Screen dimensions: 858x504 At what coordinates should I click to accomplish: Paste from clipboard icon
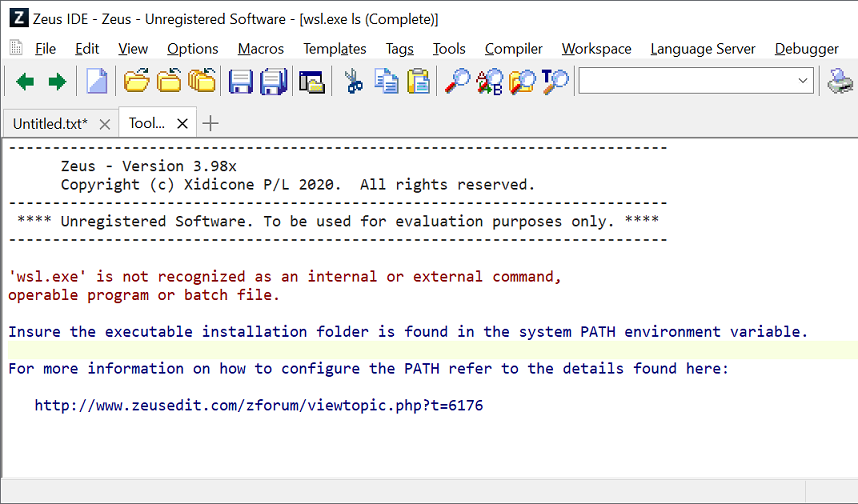tap(419, 81)
